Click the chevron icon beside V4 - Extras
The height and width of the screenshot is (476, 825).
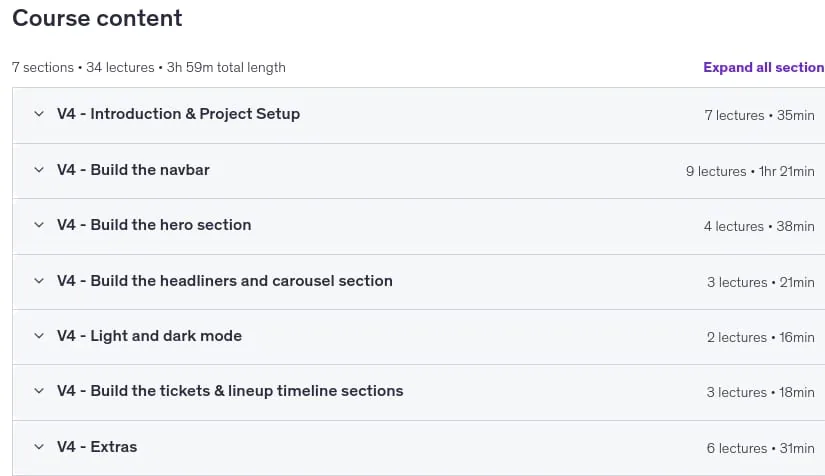(39, 447)
